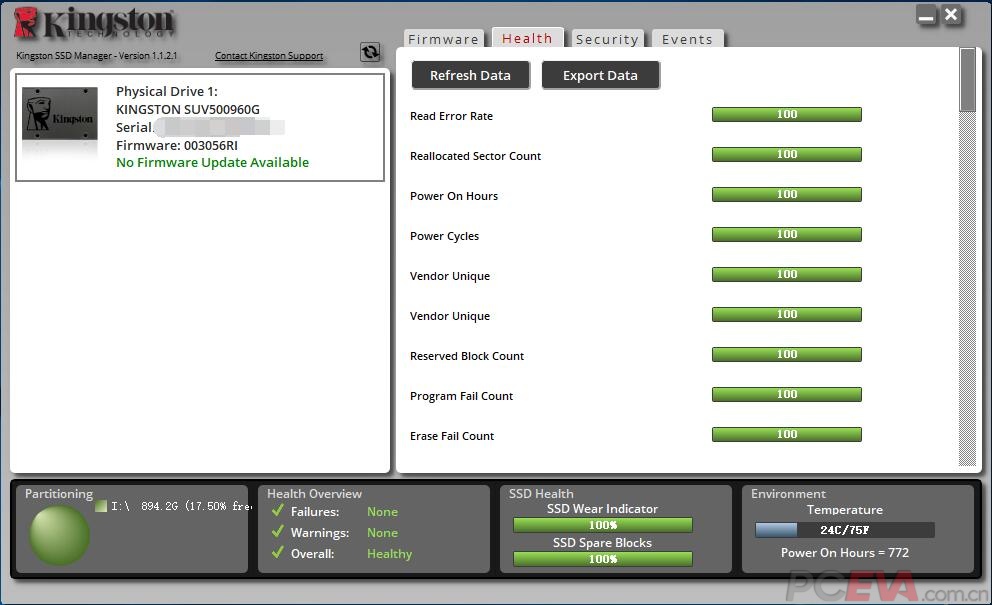This screenshot has height=605, width=992.
Task: Click the health list scrollbar thumb
Action: coord(967,80)
